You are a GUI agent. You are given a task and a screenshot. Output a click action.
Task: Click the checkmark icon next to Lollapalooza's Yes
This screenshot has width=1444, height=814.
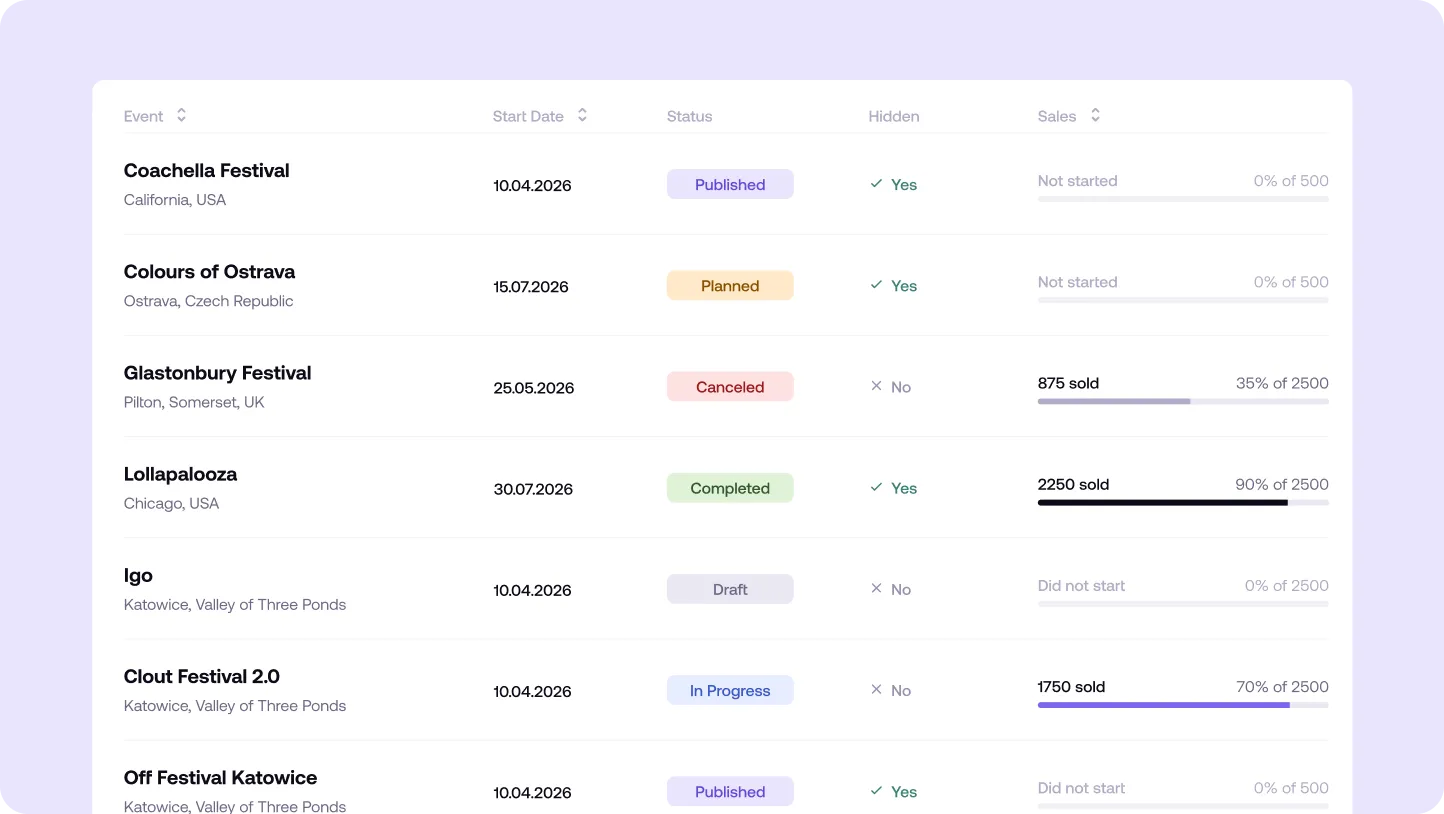pos(875,488)
